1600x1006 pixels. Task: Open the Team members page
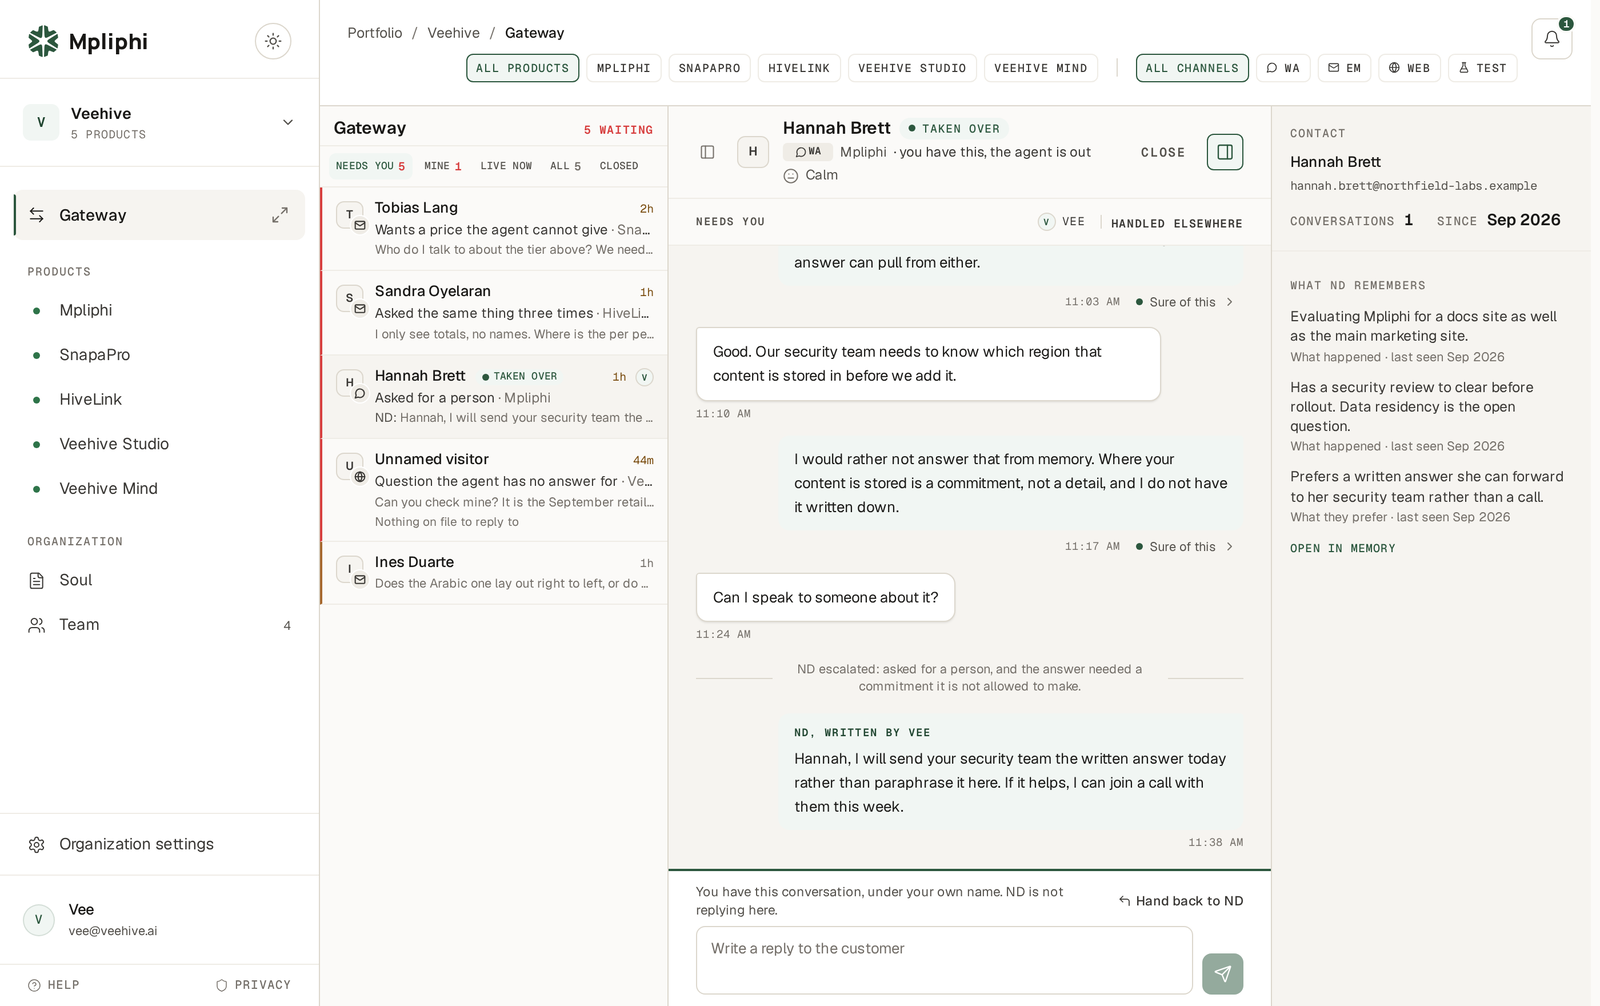[x=160, y=625]
